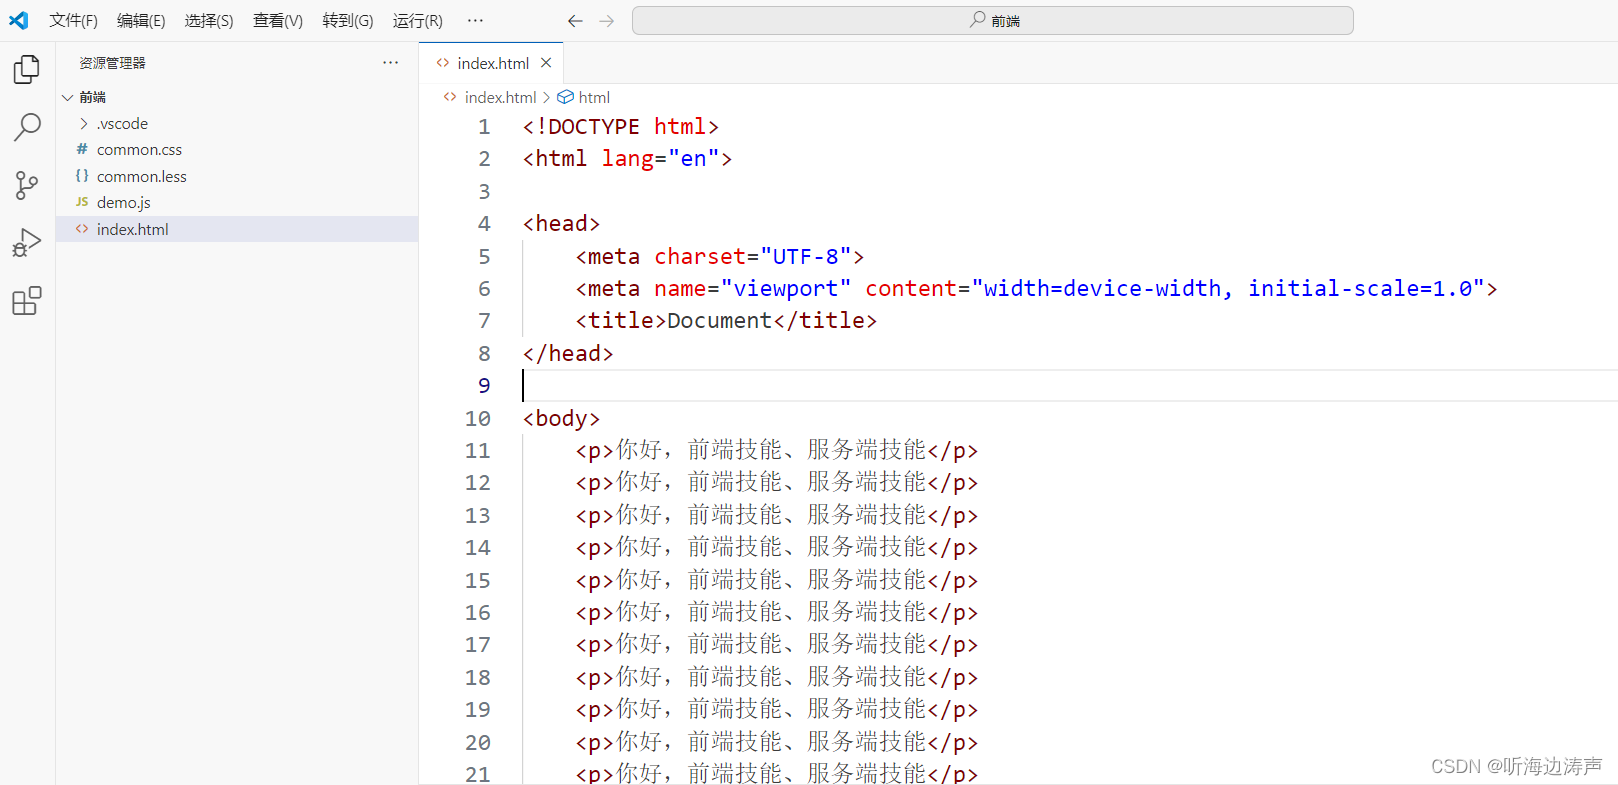
Task: Close the index.html tab
Action: (546, 63)
